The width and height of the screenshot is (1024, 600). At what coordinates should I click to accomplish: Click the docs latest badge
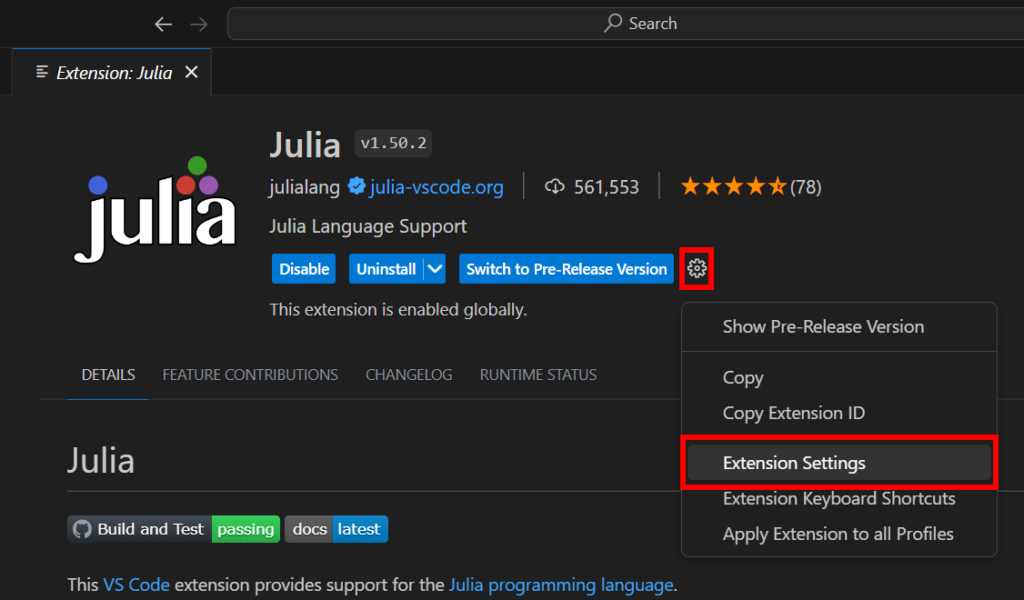[x=336, y=529]
